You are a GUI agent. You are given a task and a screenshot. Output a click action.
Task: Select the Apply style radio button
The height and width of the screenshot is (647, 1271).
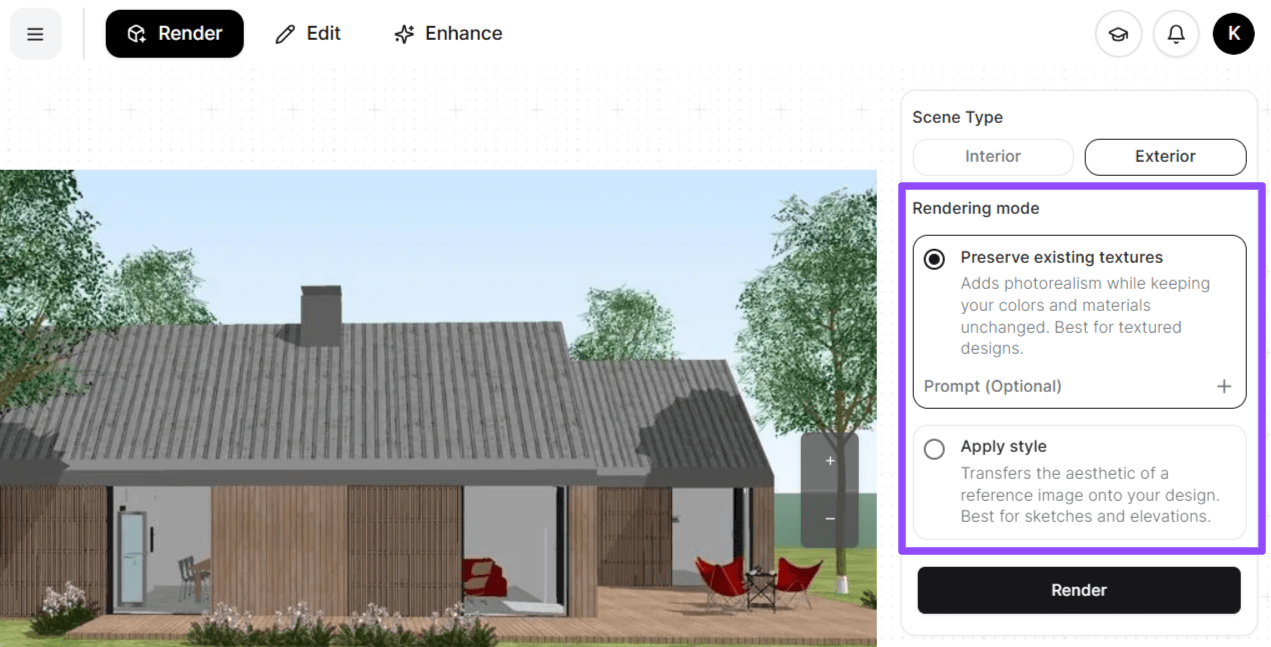[x=934, y=449]
